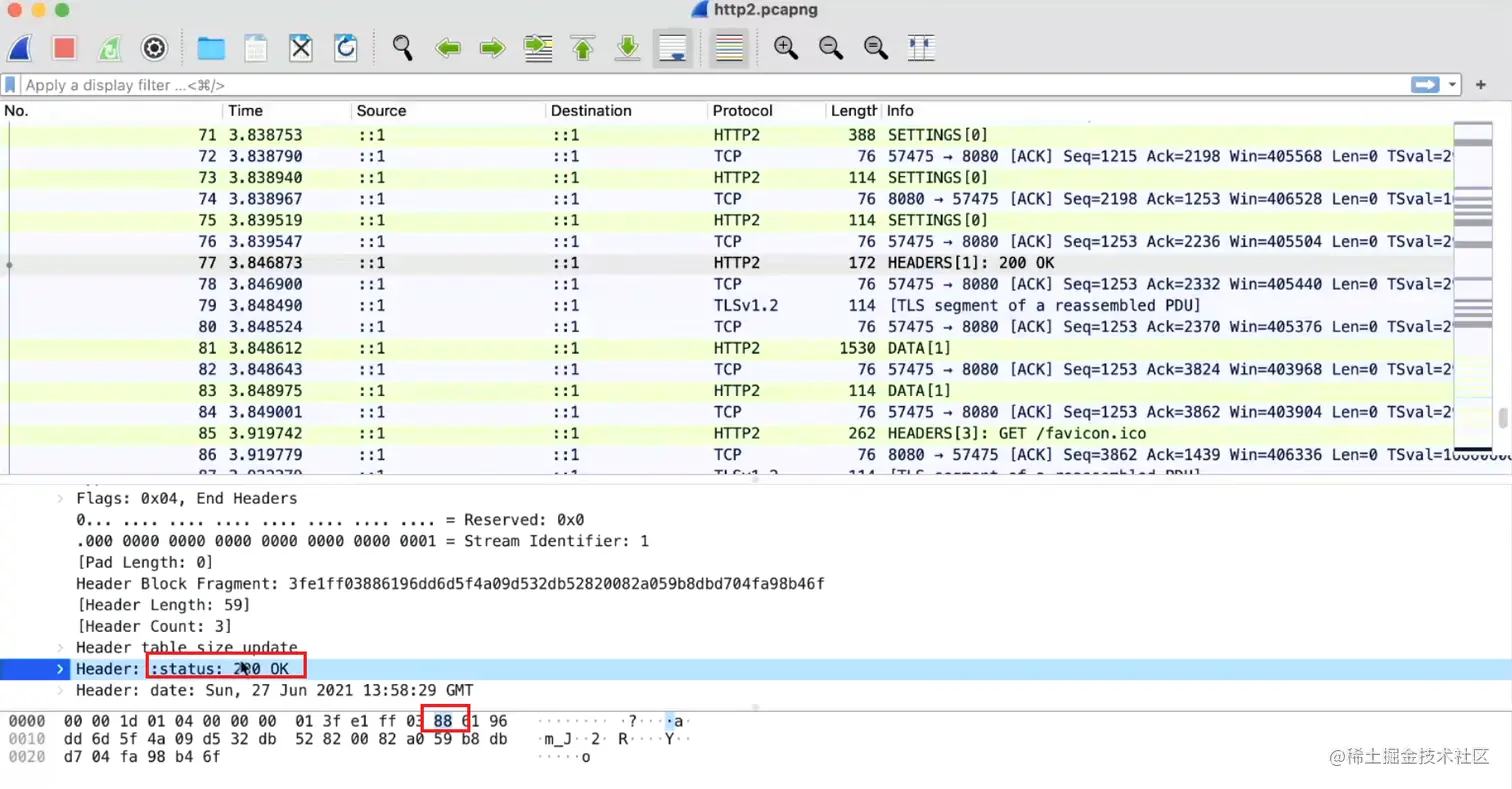Go forward in packet history
1512x789 pixels.
tap(493, 47)
